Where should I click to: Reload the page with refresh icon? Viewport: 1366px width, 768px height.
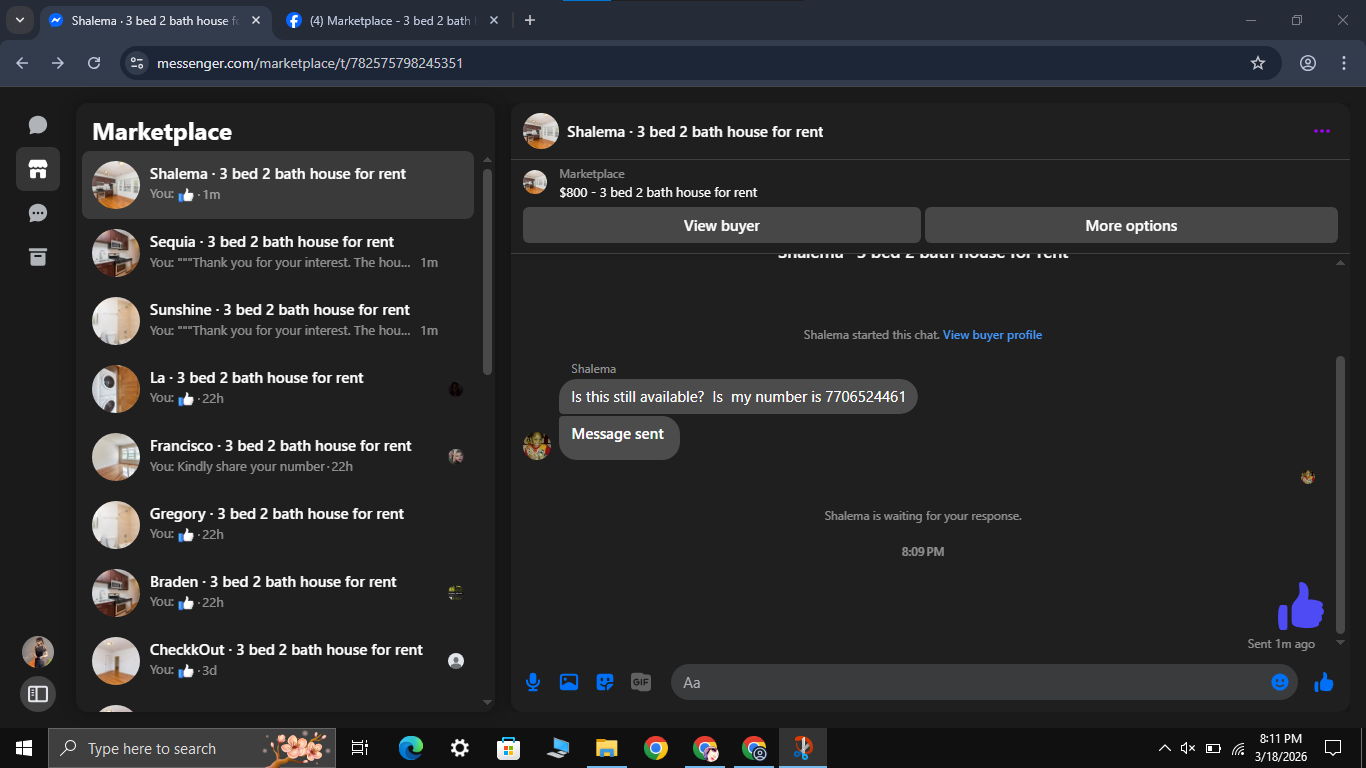(94, 63)
